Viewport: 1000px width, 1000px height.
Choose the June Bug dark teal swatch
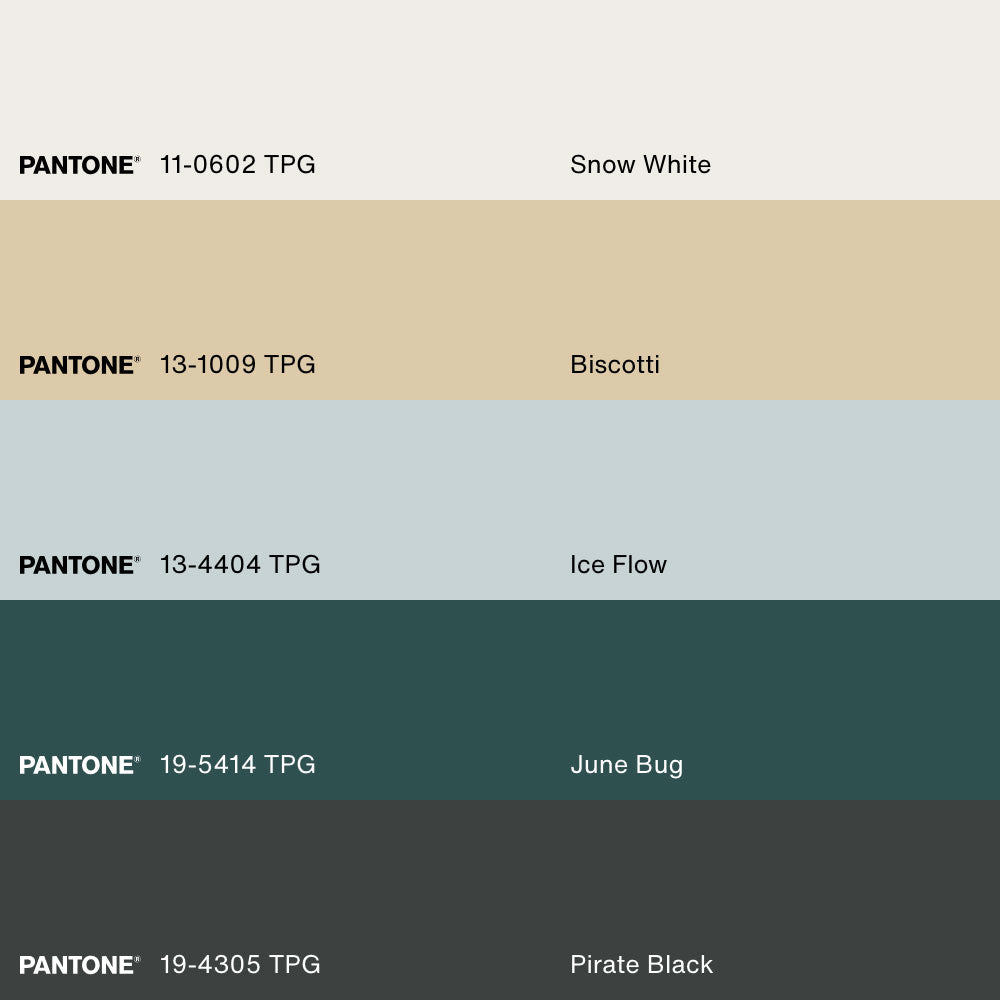coord(500,680)
